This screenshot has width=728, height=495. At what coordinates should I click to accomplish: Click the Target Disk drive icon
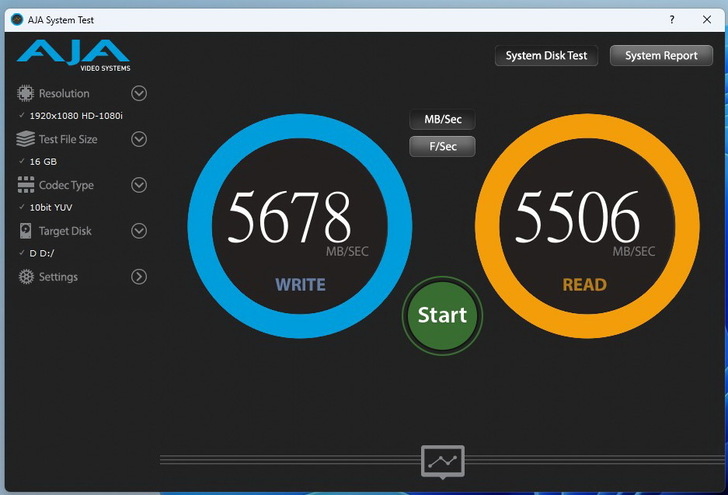tap(26, 231)
